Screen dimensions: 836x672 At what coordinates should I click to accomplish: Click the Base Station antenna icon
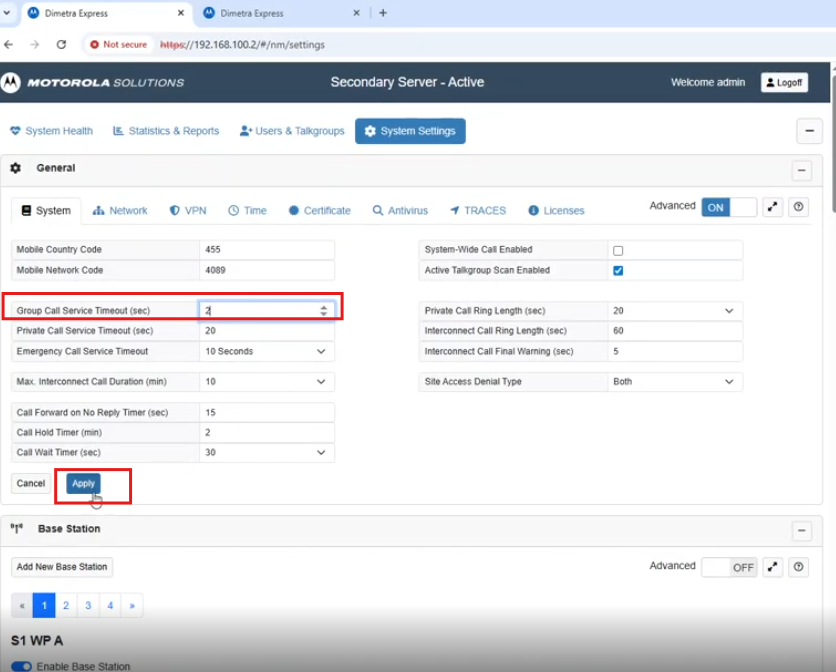[17, 529]
